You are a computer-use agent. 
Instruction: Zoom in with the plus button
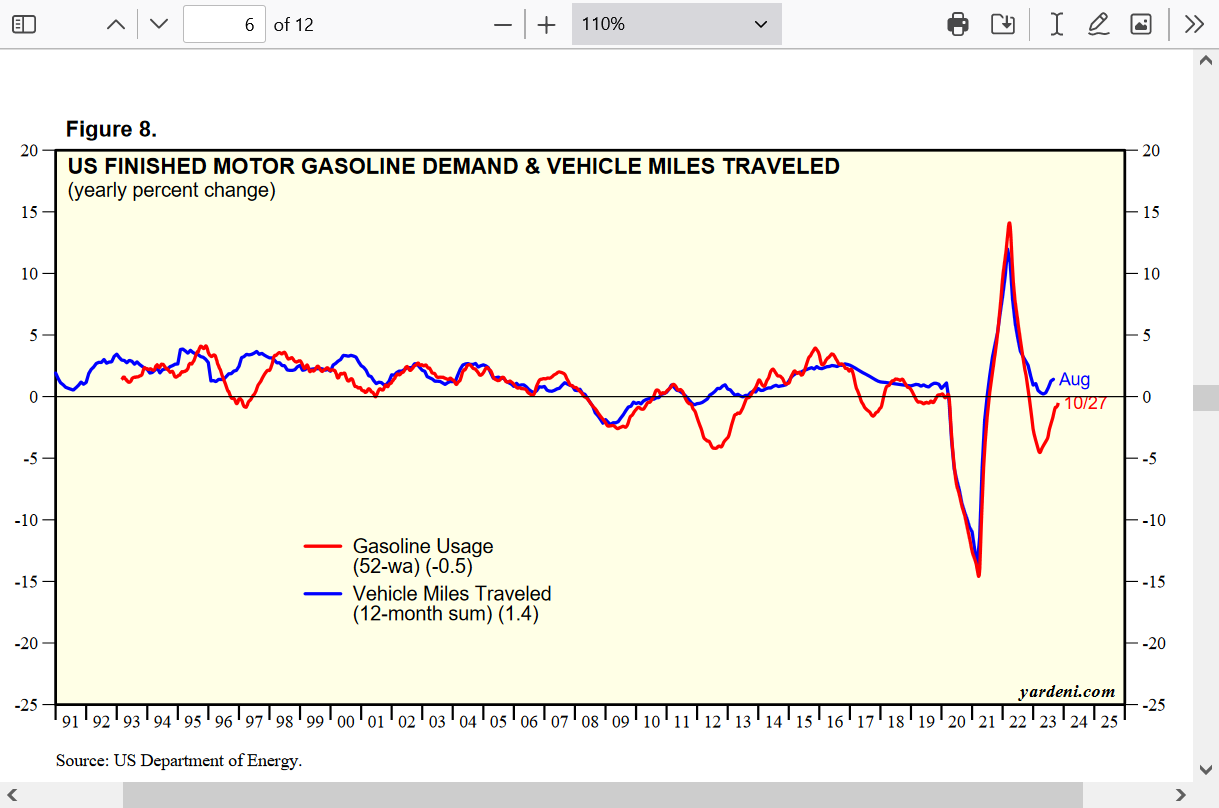(546, 24)
